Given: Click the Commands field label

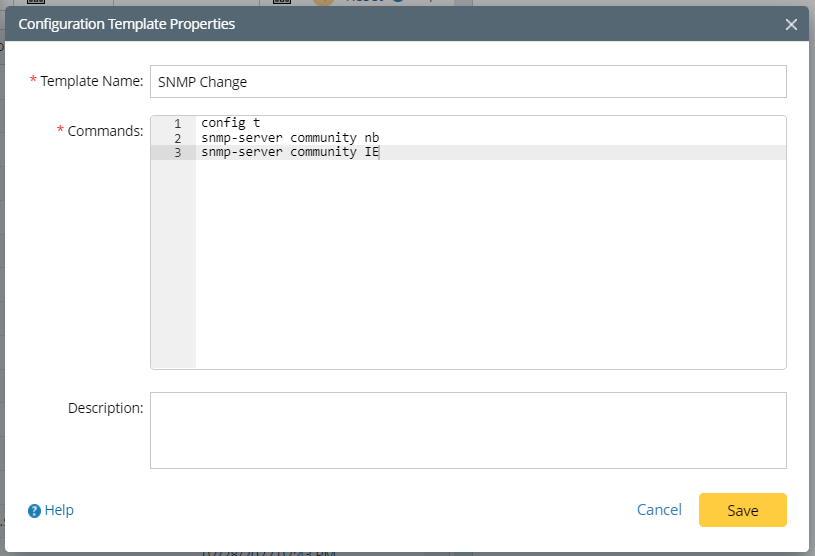Looking at the screenshot, I should coord(105,131).
